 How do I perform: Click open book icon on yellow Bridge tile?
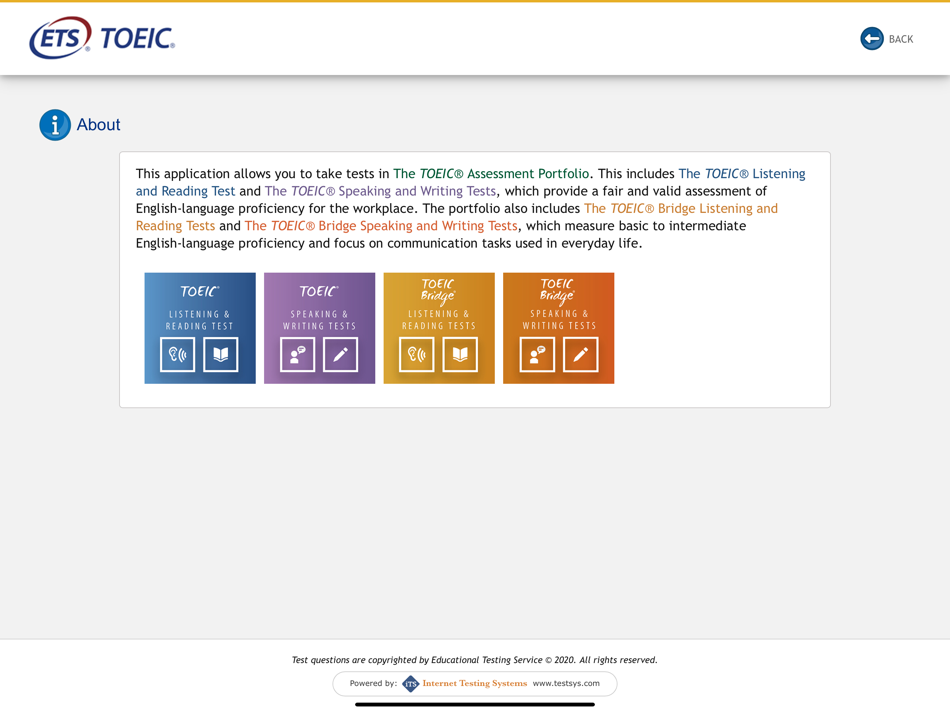[x=460, y=354]
